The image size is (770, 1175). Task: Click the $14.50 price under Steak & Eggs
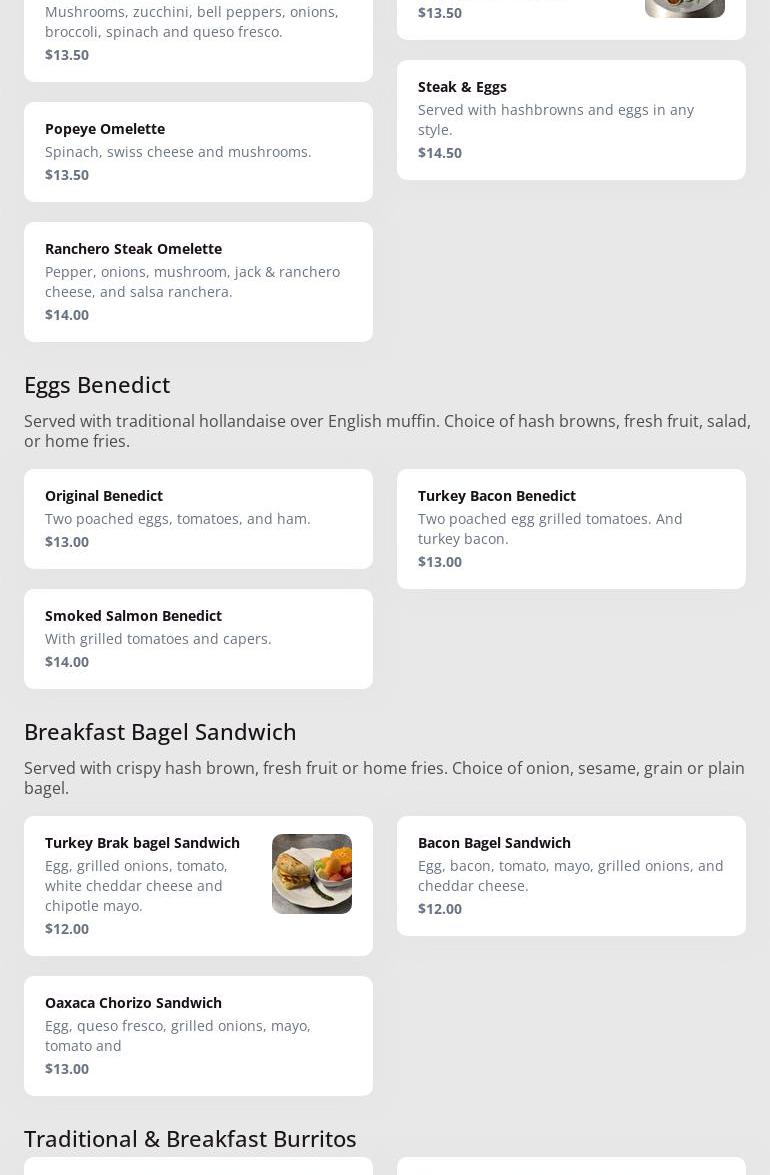click(x=440, y=153)
